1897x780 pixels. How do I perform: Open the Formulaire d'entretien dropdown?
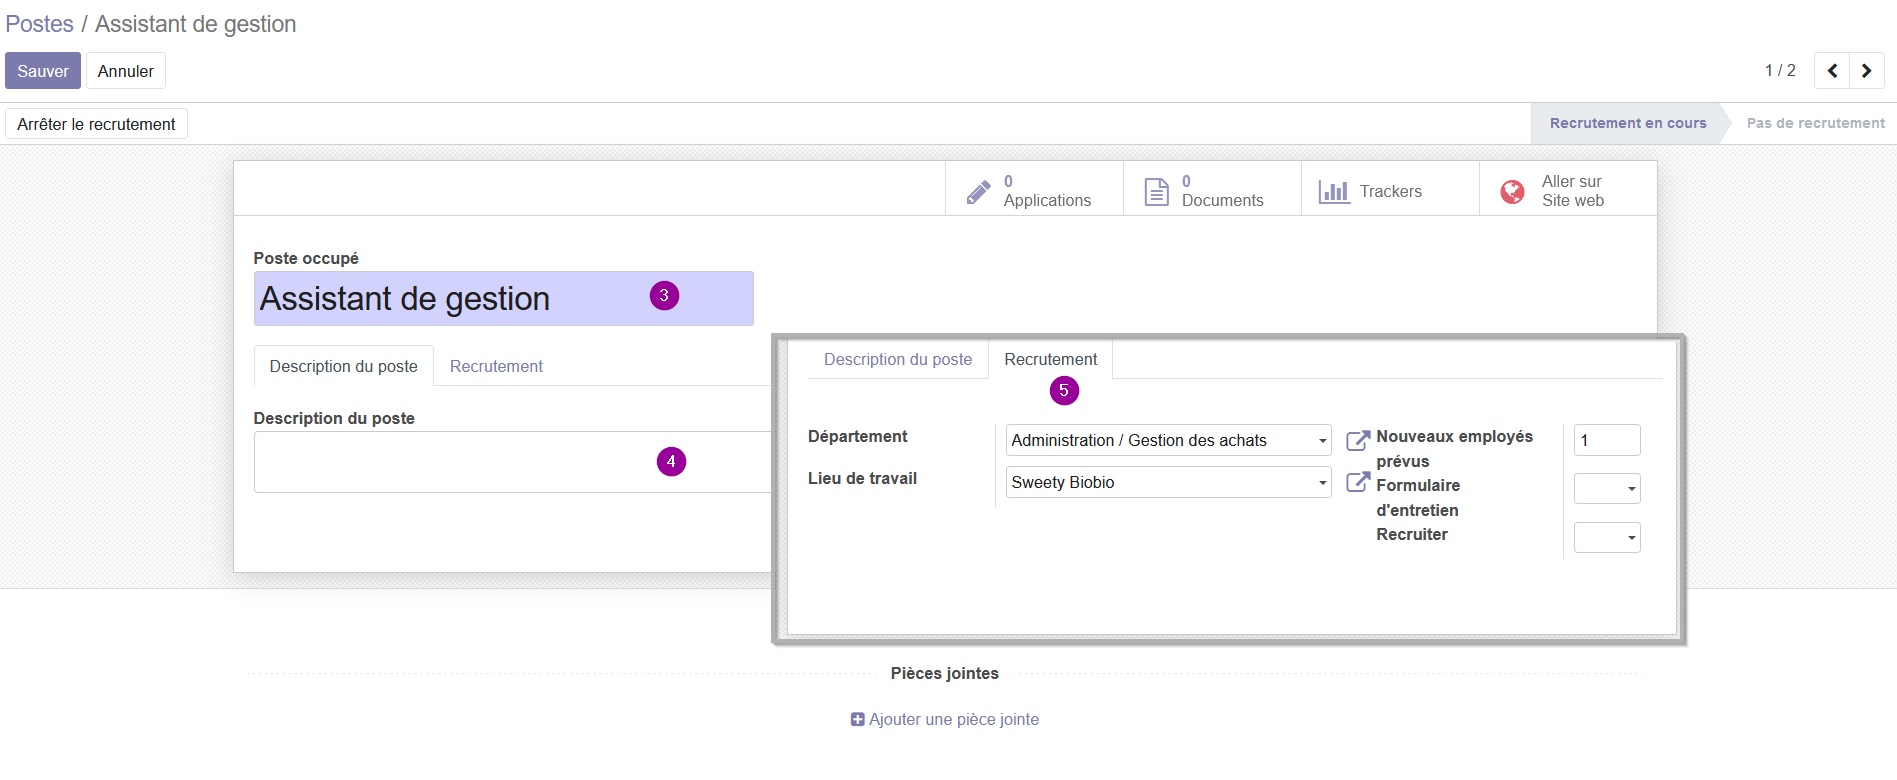(x=1607, y=488)
